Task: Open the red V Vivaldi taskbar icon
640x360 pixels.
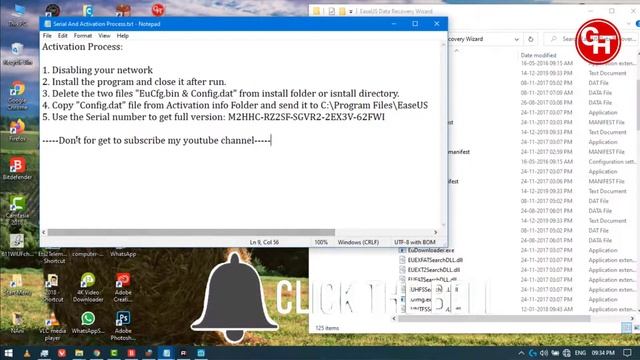Action: point(62,353)
